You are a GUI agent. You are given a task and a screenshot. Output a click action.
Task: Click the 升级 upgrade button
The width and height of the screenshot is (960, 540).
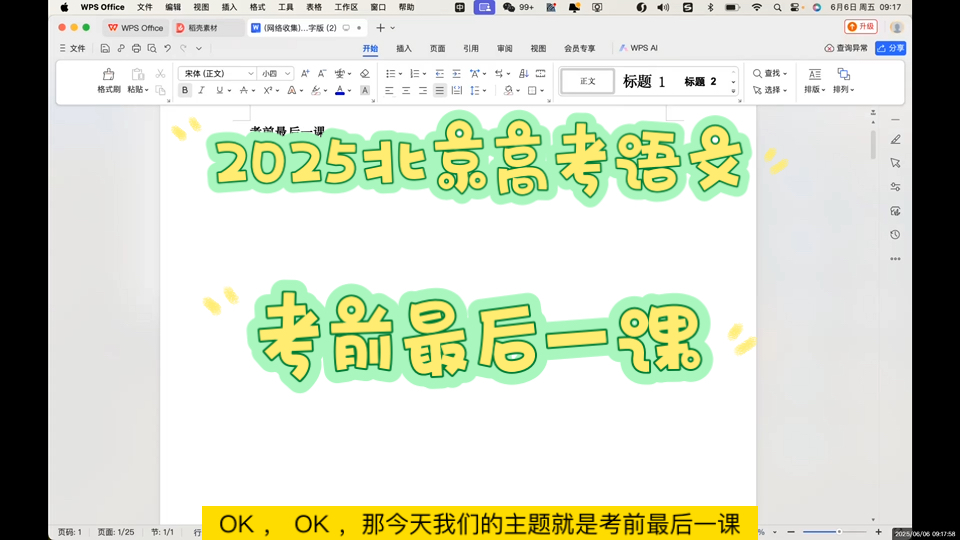861,27
